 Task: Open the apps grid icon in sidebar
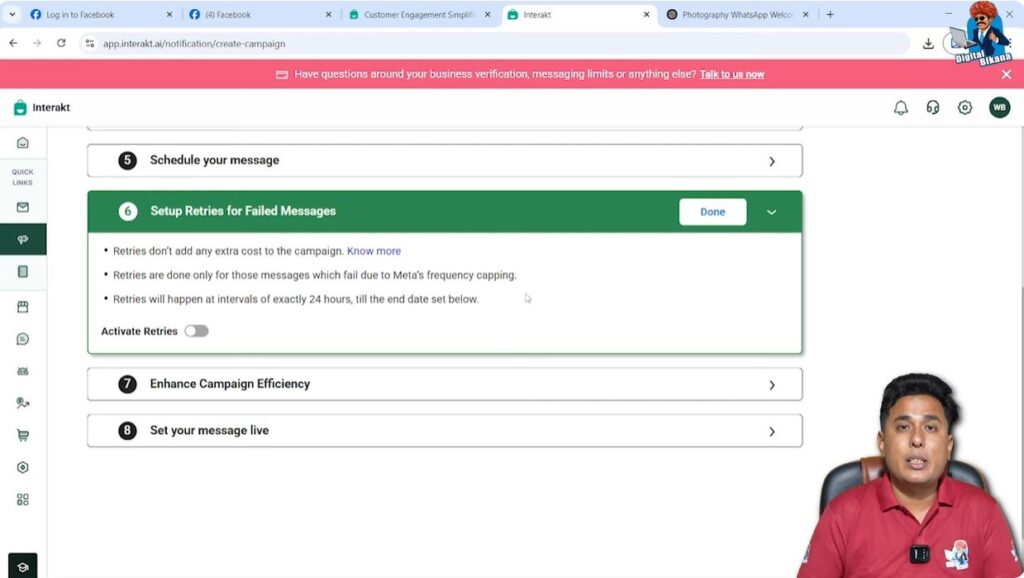tap(22, 499)
